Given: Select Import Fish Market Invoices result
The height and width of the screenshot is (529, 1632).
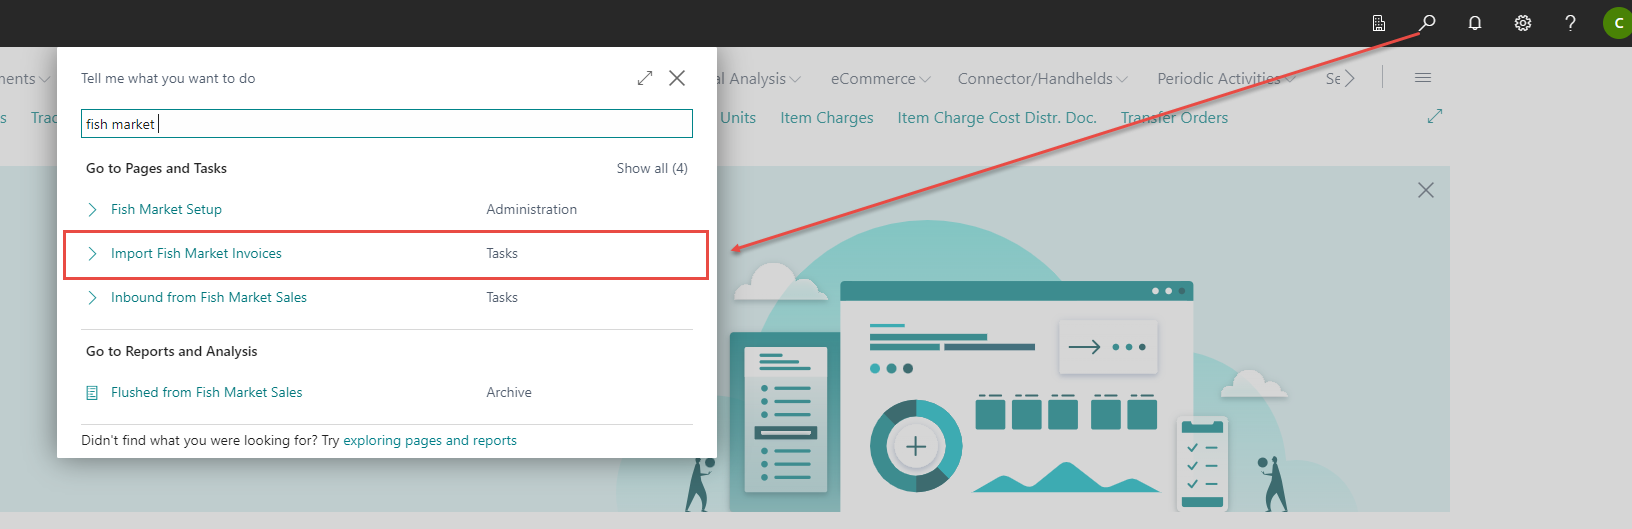Looking at the screenshot, I should 196,254.
